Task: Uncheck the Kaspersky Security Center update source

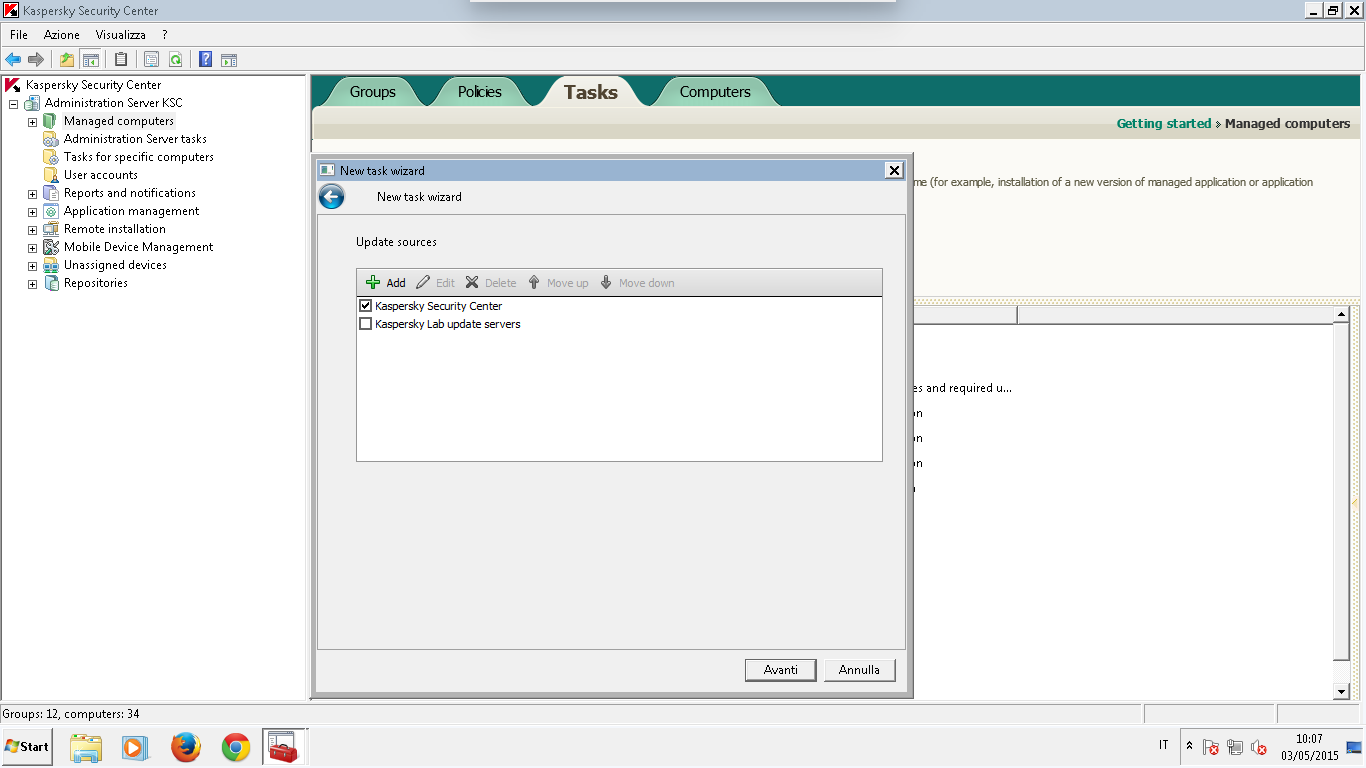Action: coord(366,306)
